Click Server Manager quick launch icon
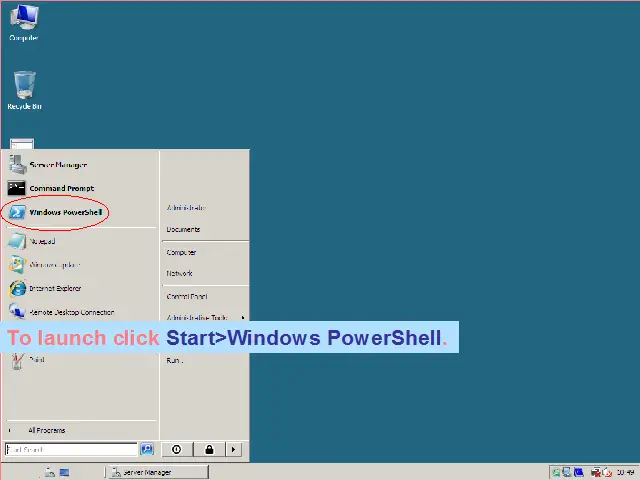The height and width of the screenshot is (480, 640). click(x=50, y=472)
